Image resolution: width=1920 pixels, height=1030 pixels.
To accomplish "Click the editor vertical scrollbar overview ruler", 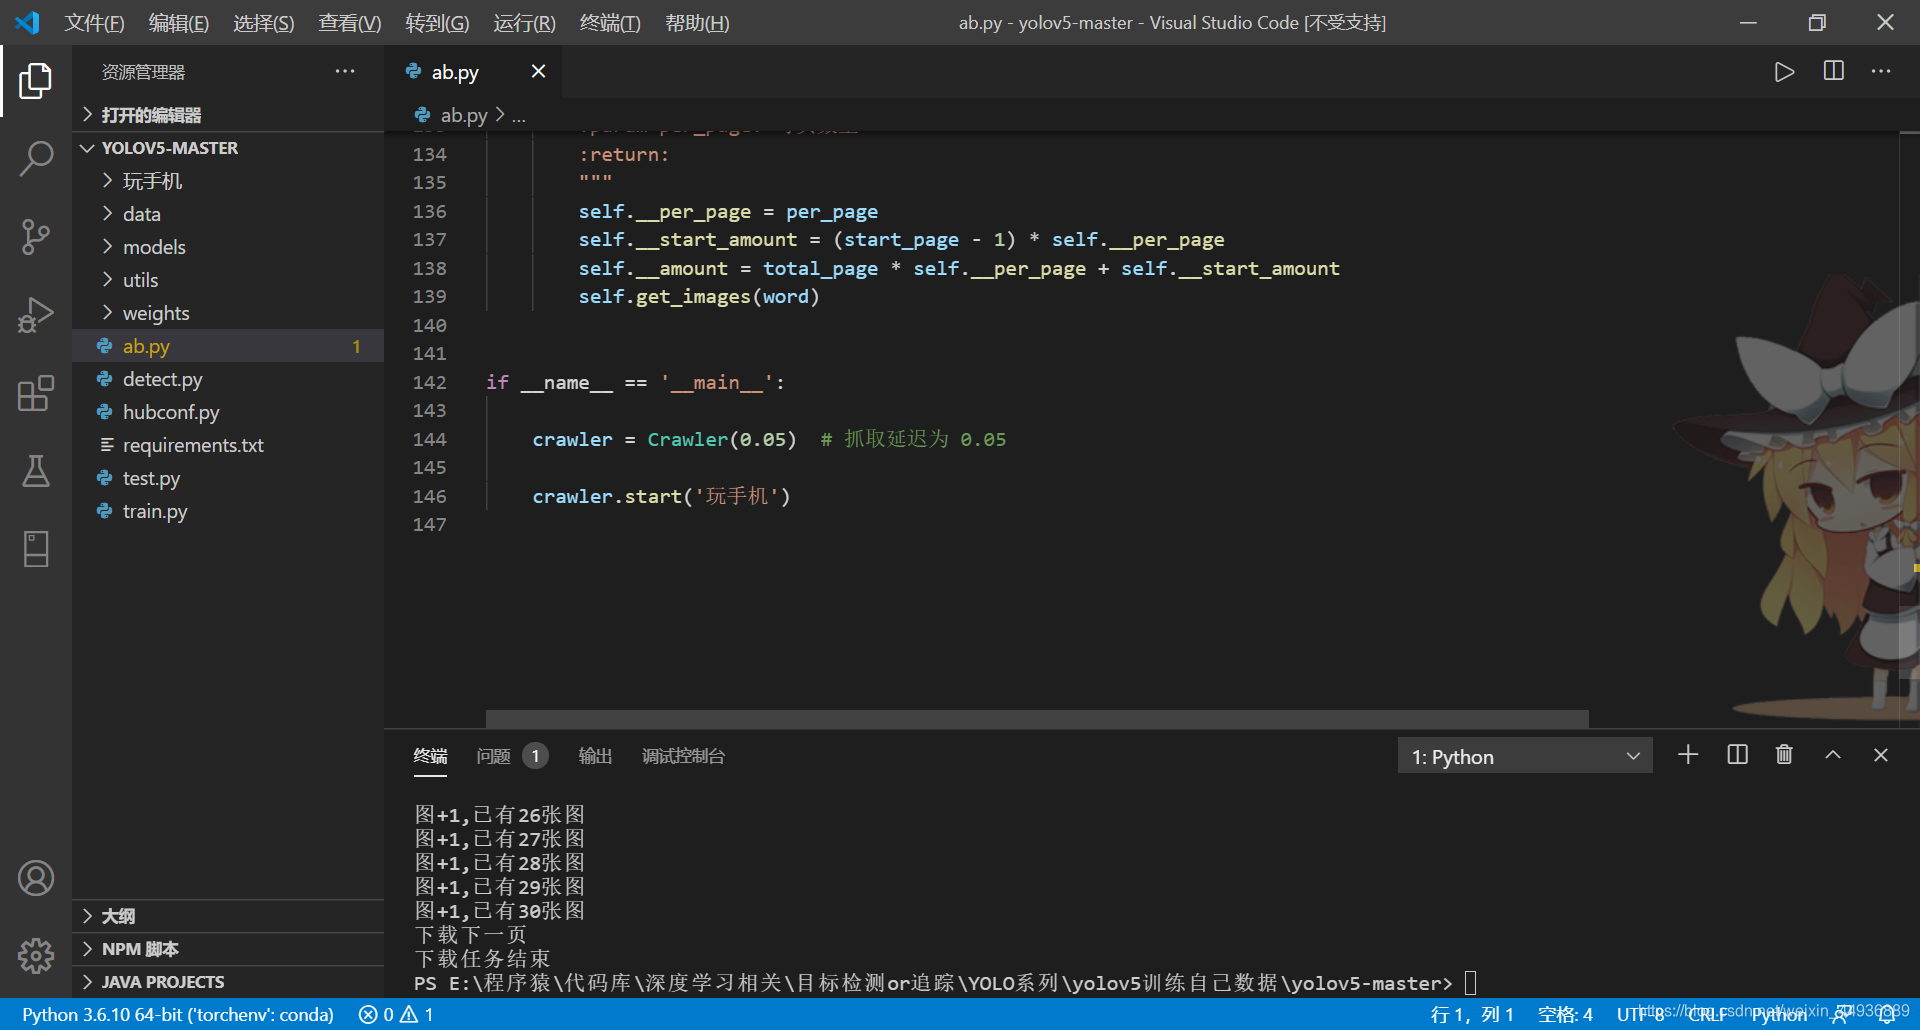I will (x=1909, y=430).
